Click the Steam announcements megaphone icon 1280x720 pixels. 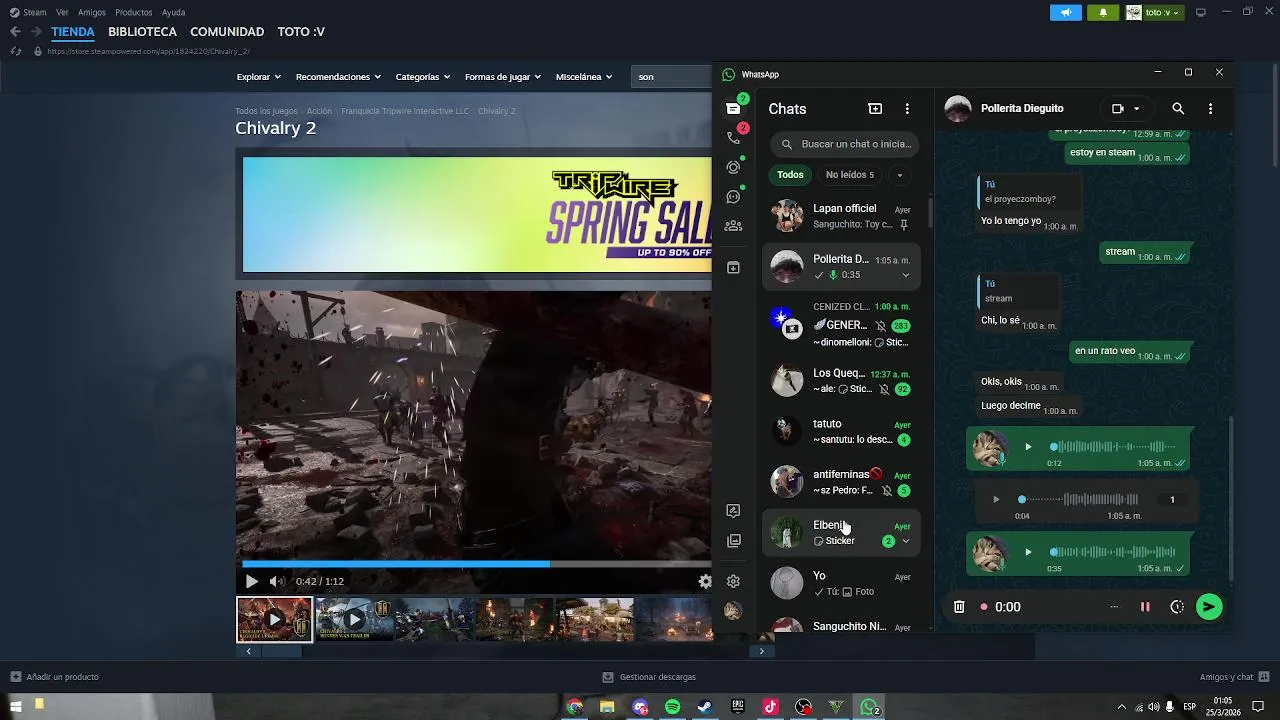pyautogui.click(x=1066, y=13)
